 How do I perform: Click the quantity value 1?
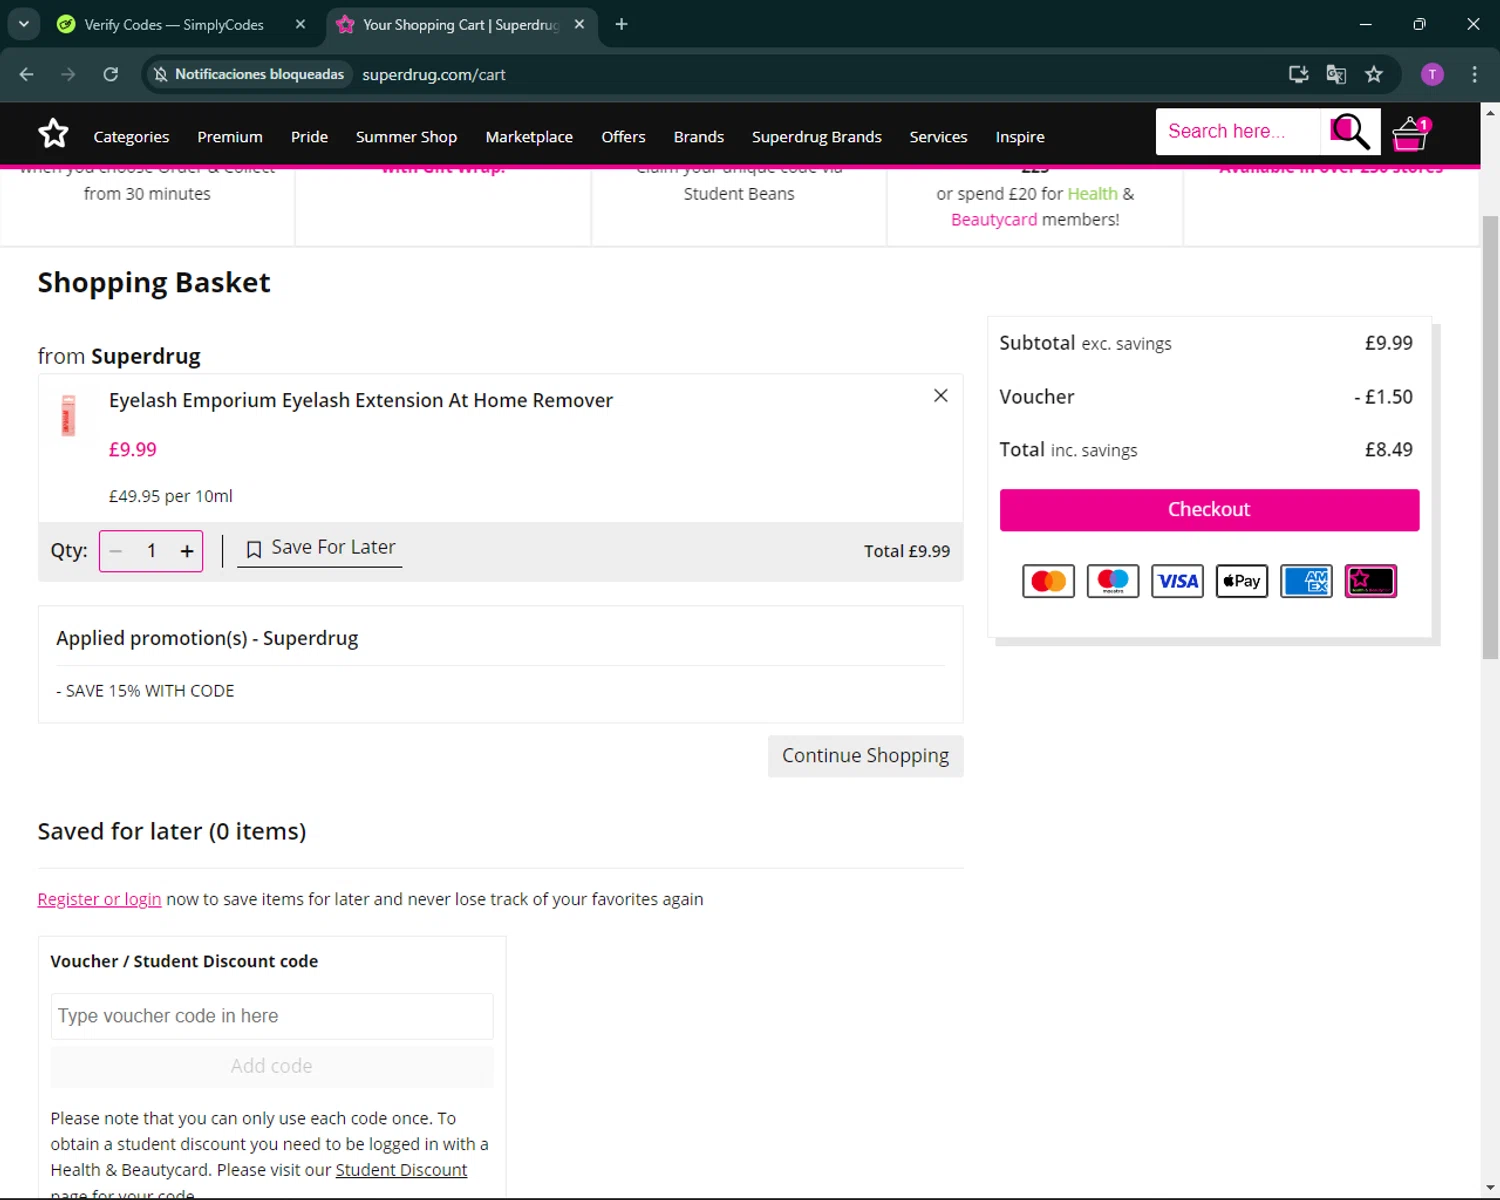pos(152,551)
